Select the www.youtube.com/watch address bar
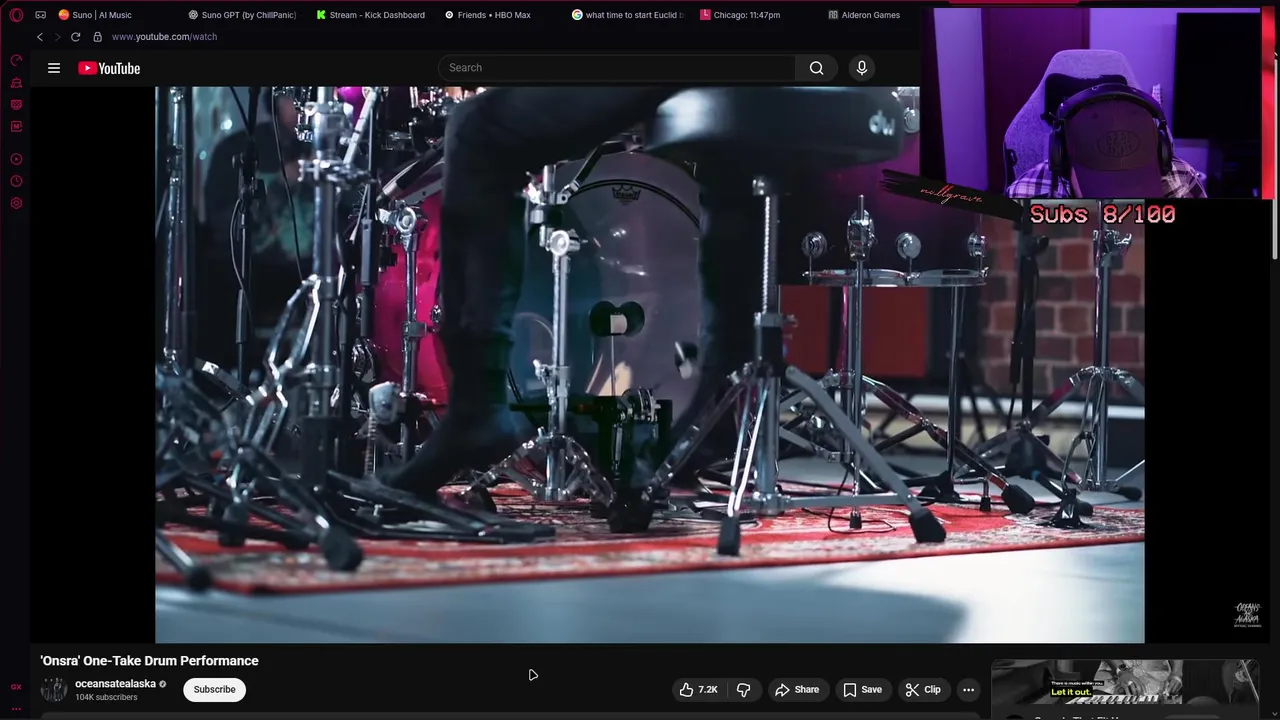The image size is (1280, 720). coord(164,37)
